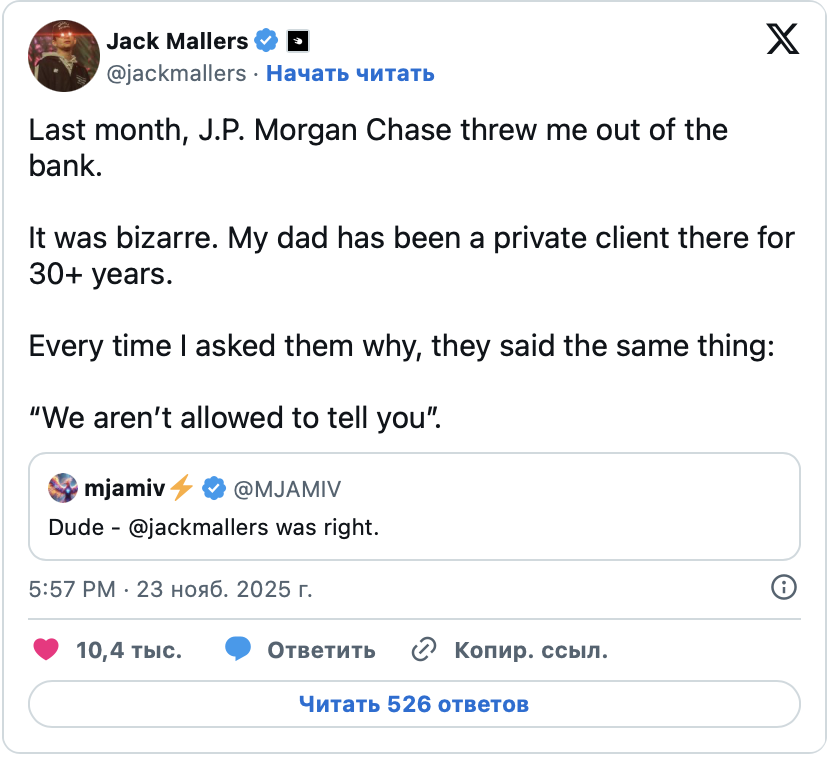The width and height of the screenshot is (830, 760).
Task: Click Jack Mallers profile avatar
Action: click(x=63, y=53)
